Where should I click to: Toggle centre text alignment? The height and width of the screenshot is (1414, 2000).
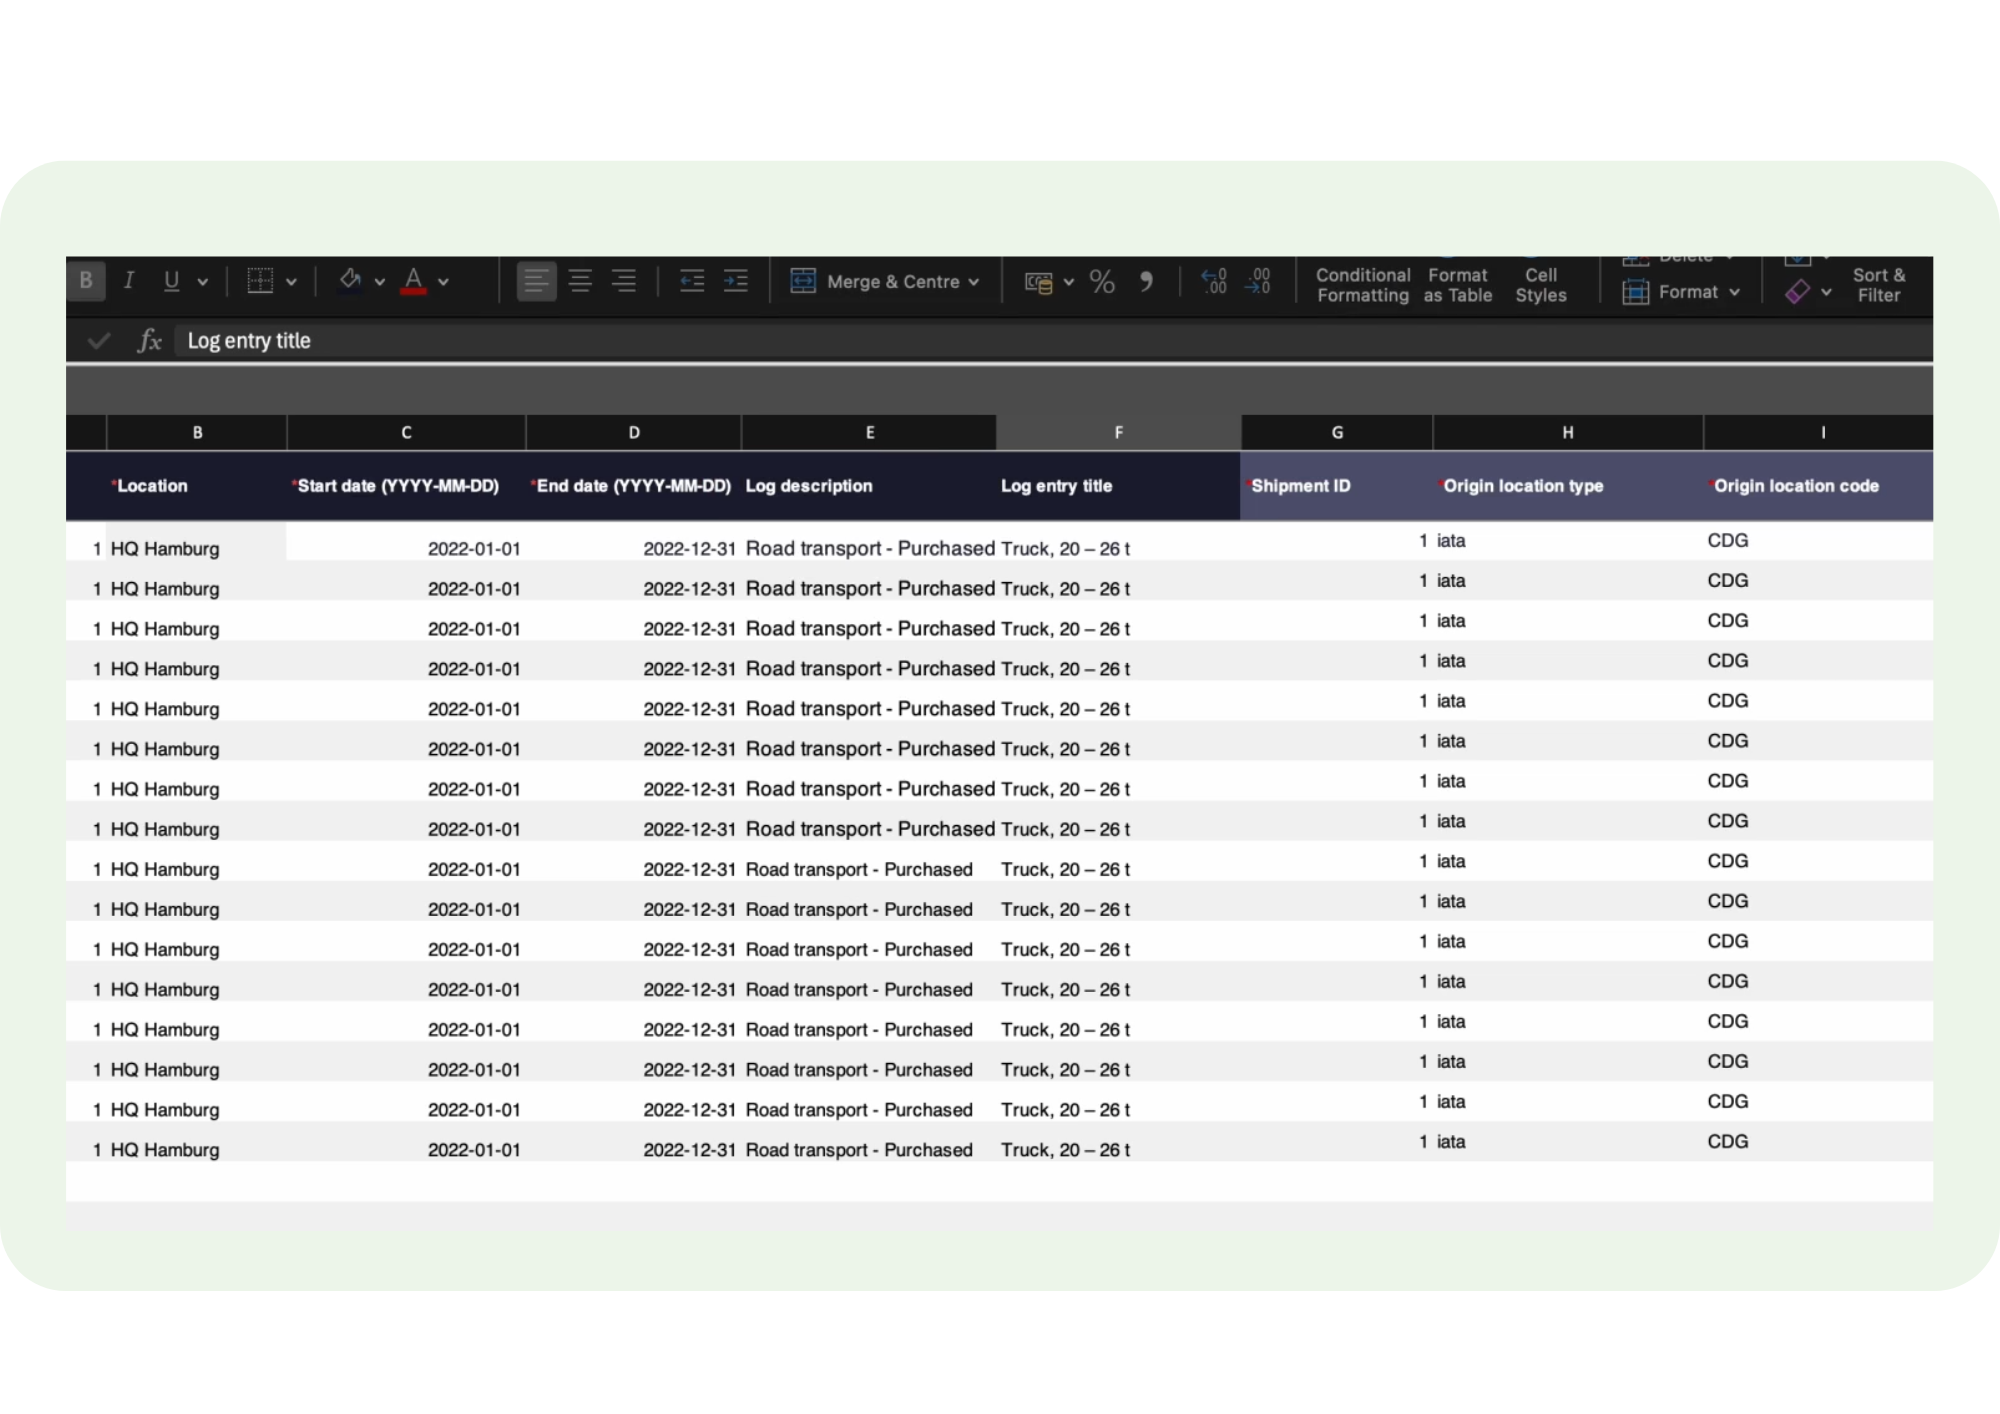(x=580, y=281)
